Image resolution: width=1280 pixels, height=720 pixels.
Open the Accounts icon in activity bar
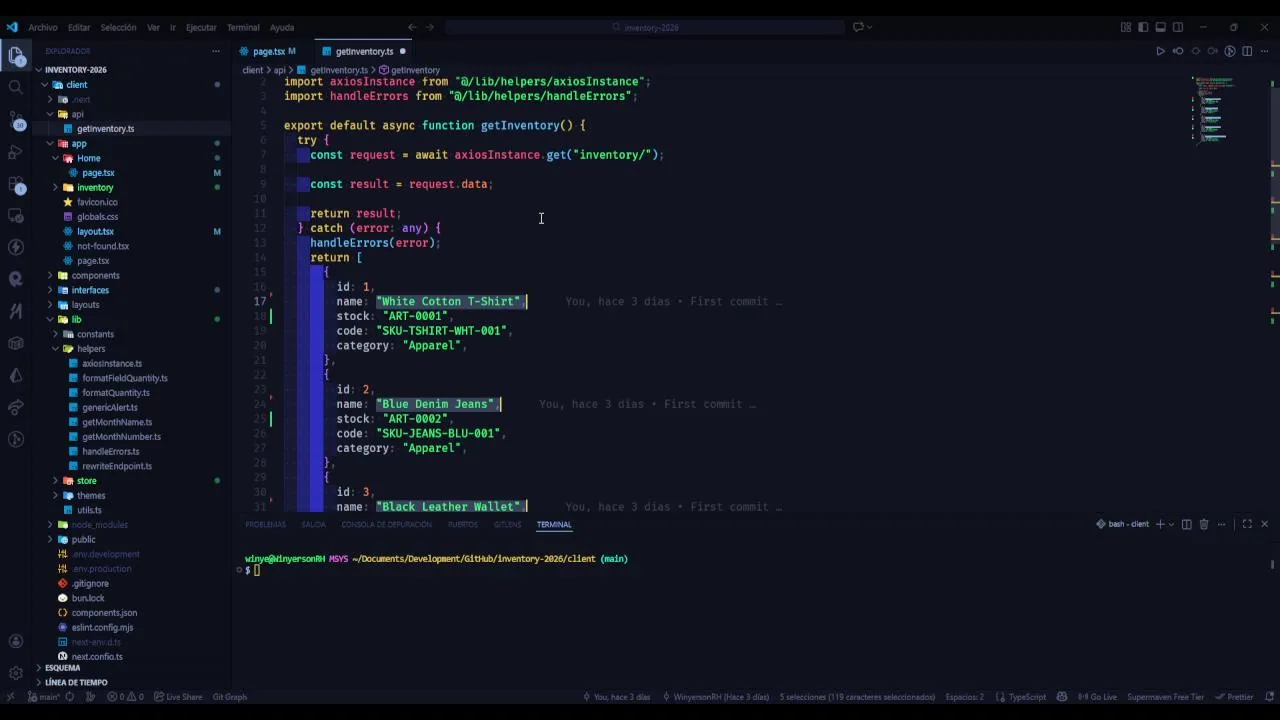[16, 641]
